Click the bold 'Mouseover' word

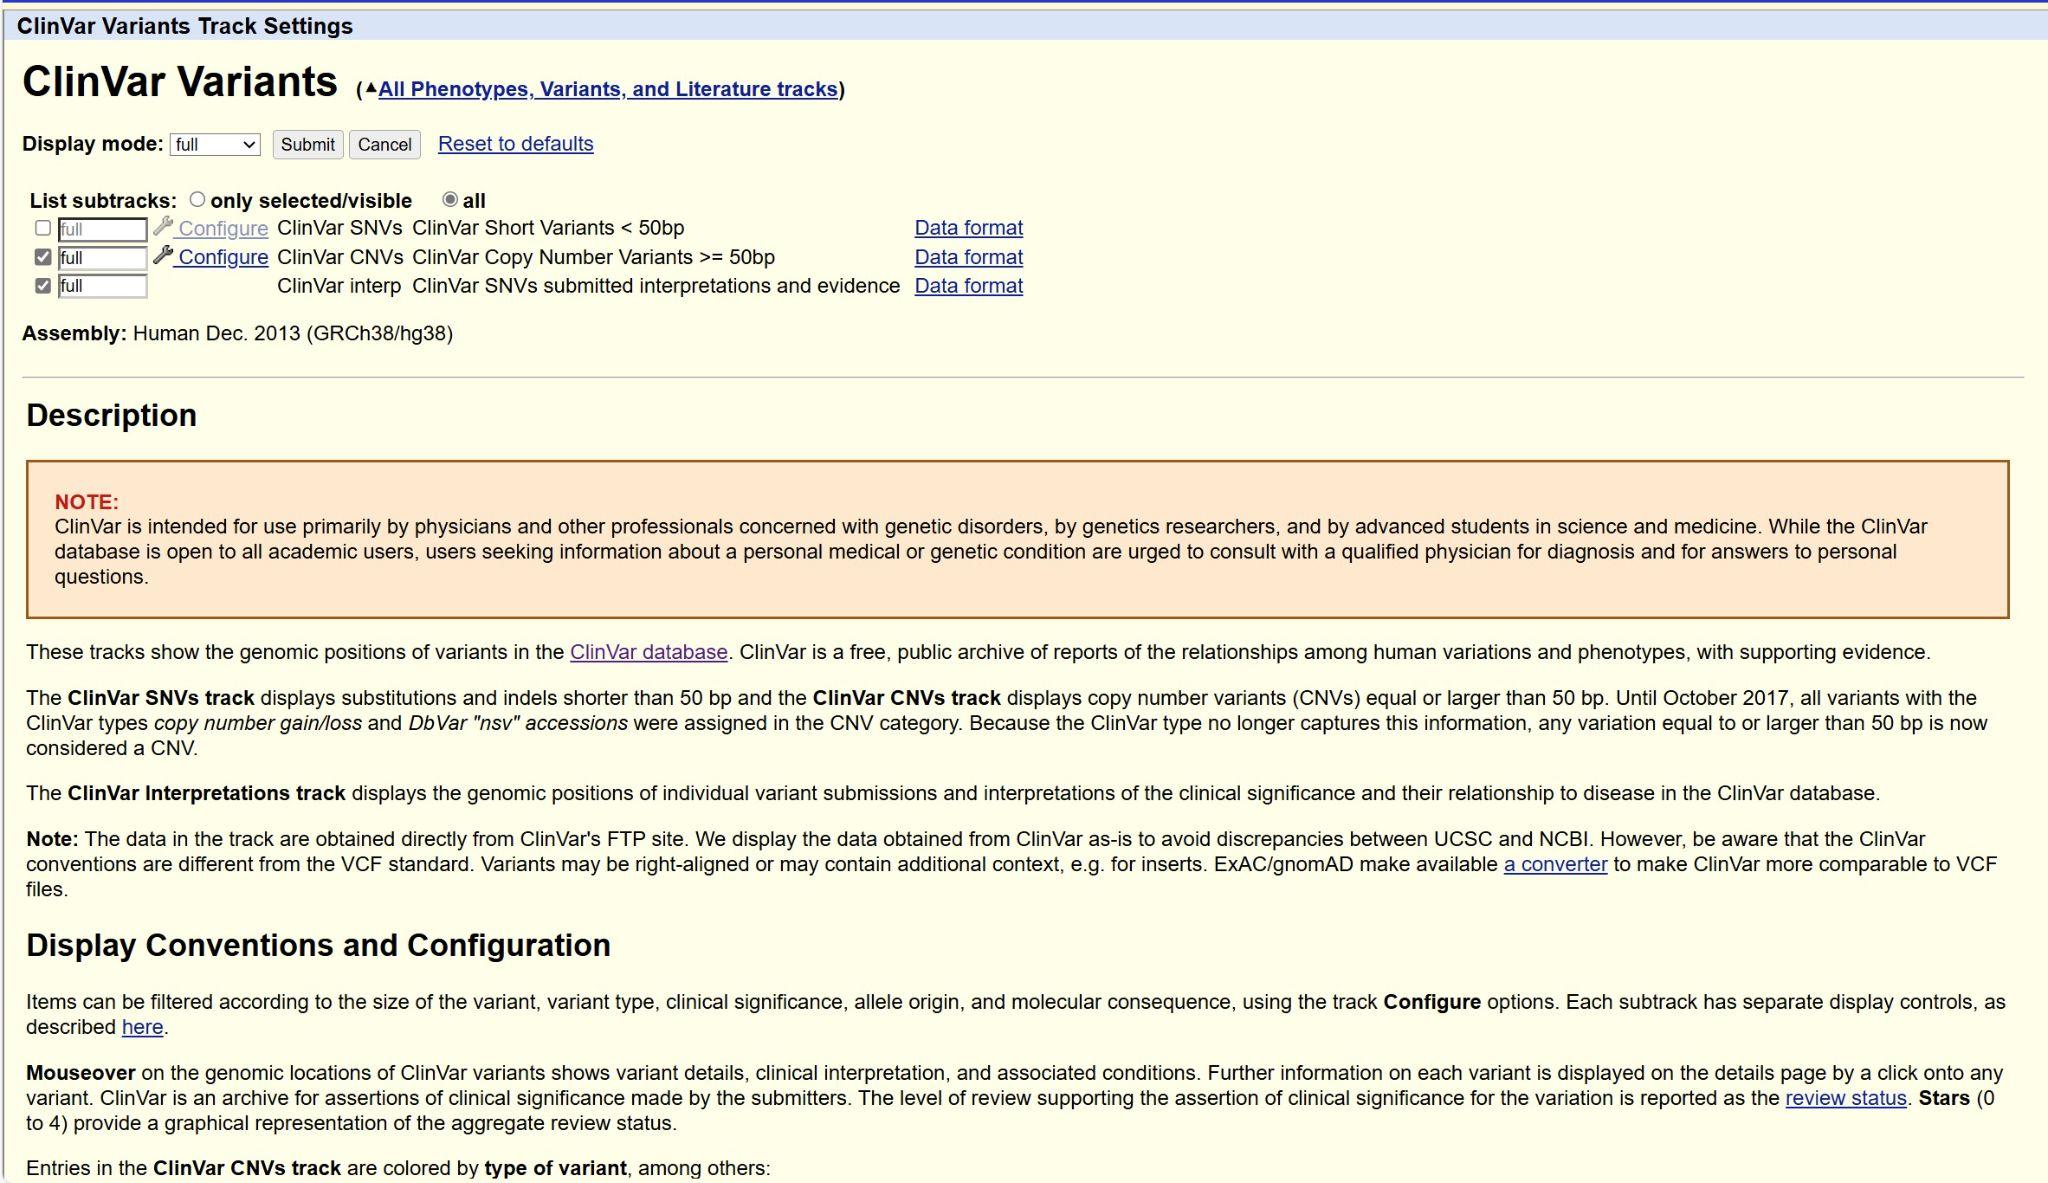coord(81,1073)
